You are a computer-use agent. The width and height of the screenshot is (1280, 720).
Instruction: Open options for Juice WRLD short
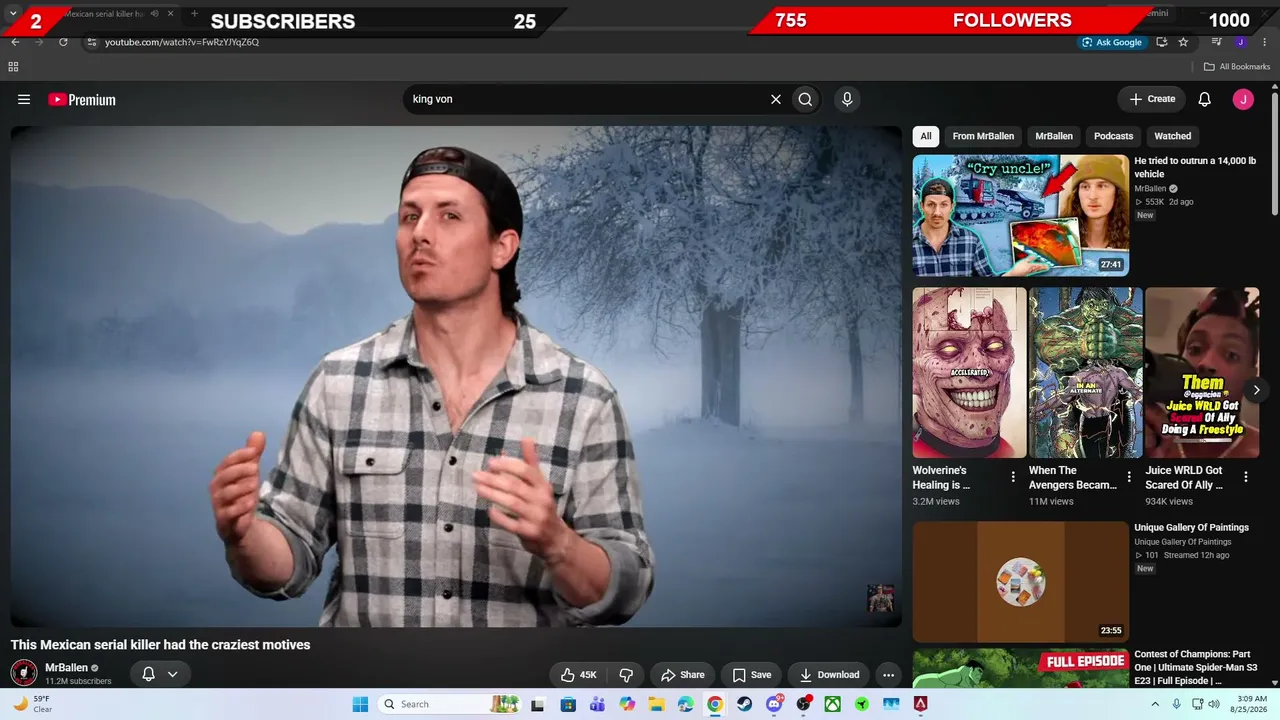point(1246,477)
